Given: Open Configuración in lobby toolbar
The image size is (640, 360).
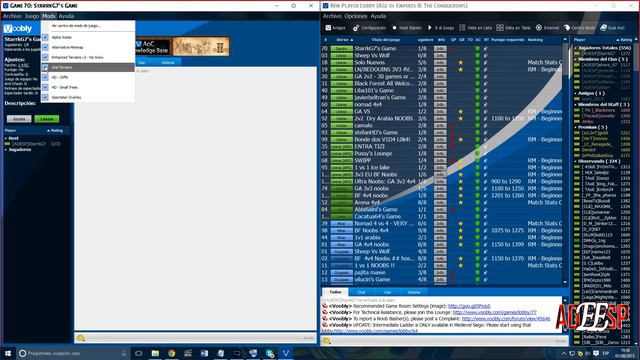Looking at the screenshot, I should point(369,28).
